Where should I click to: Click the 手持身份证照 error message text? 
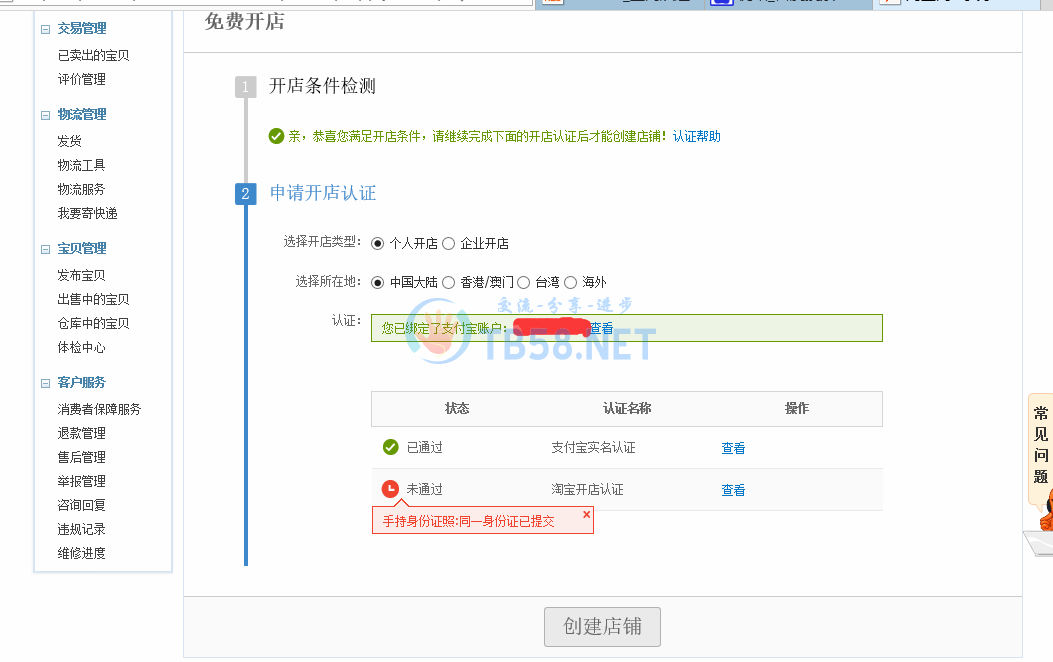pos(469,522)
